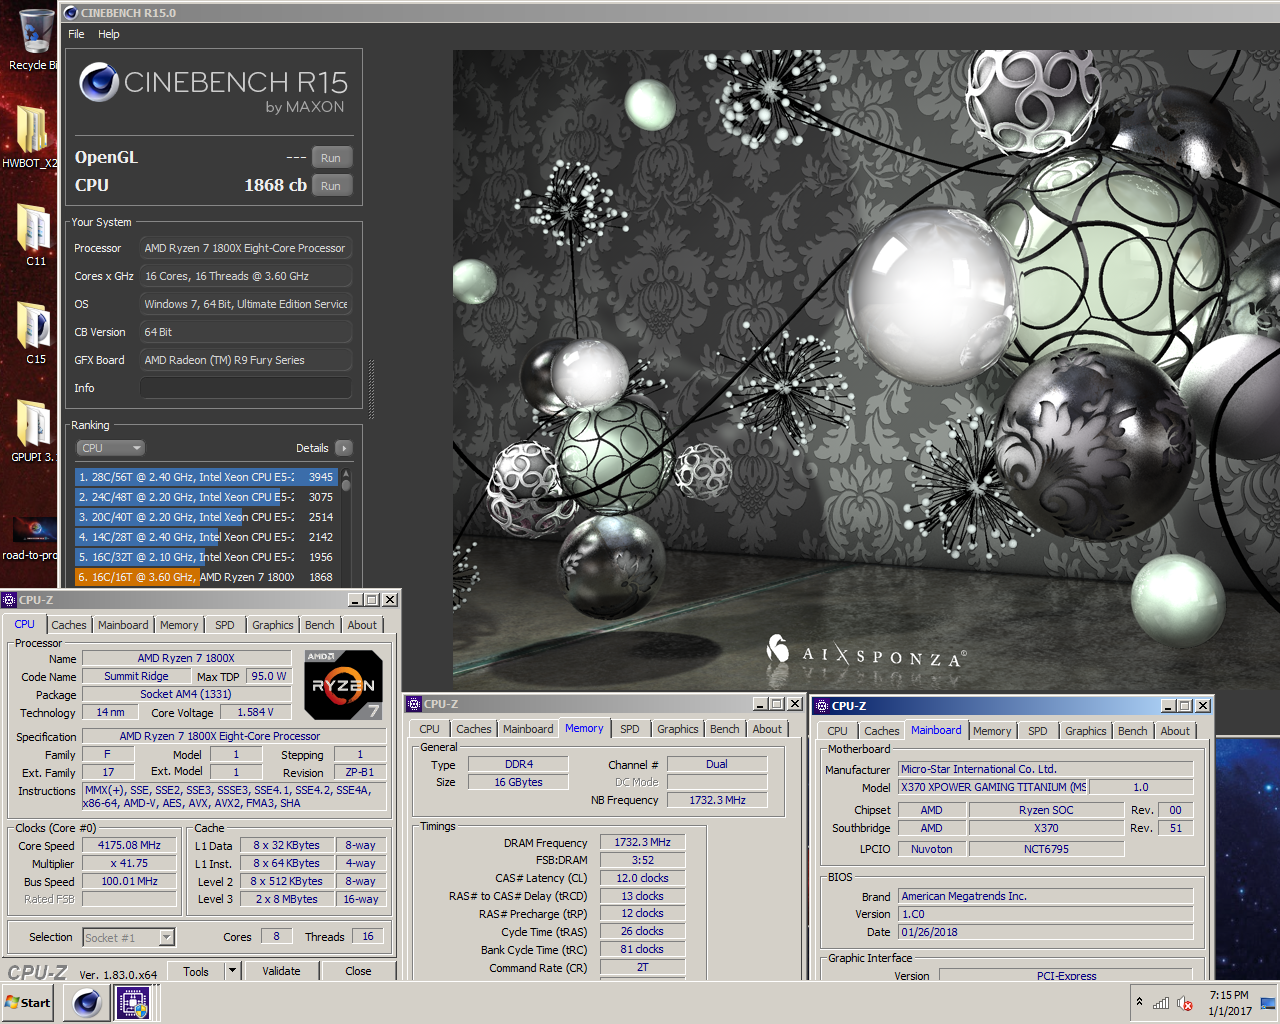Image resolution: width=1280 pixels, height=1024 pixels.
Task: Show hidden tray icons arrow
Action: tap(1139, 1002)
